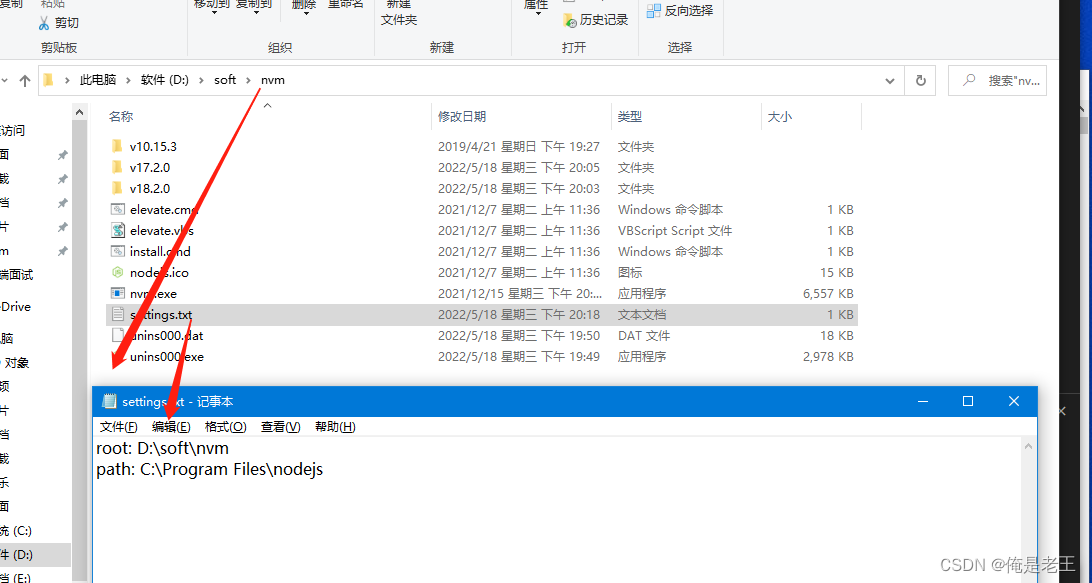The height and width of the screenshot is (583, 1092).
Task: Click 此电脑 in the breadcrumb path
Action: click(98, 79)
